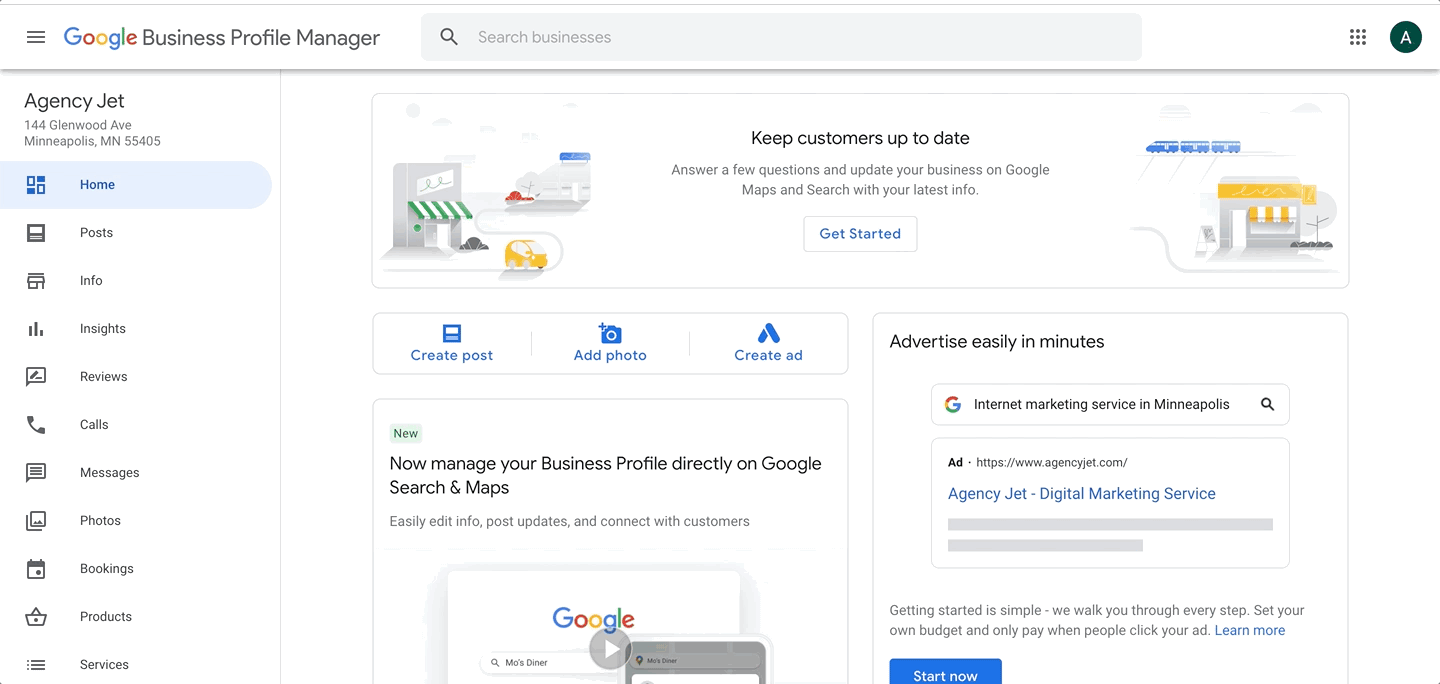Click the magnifier in the ad preview search
The height and width of the screenshot is (684, 1440).
click(1267, 404)
